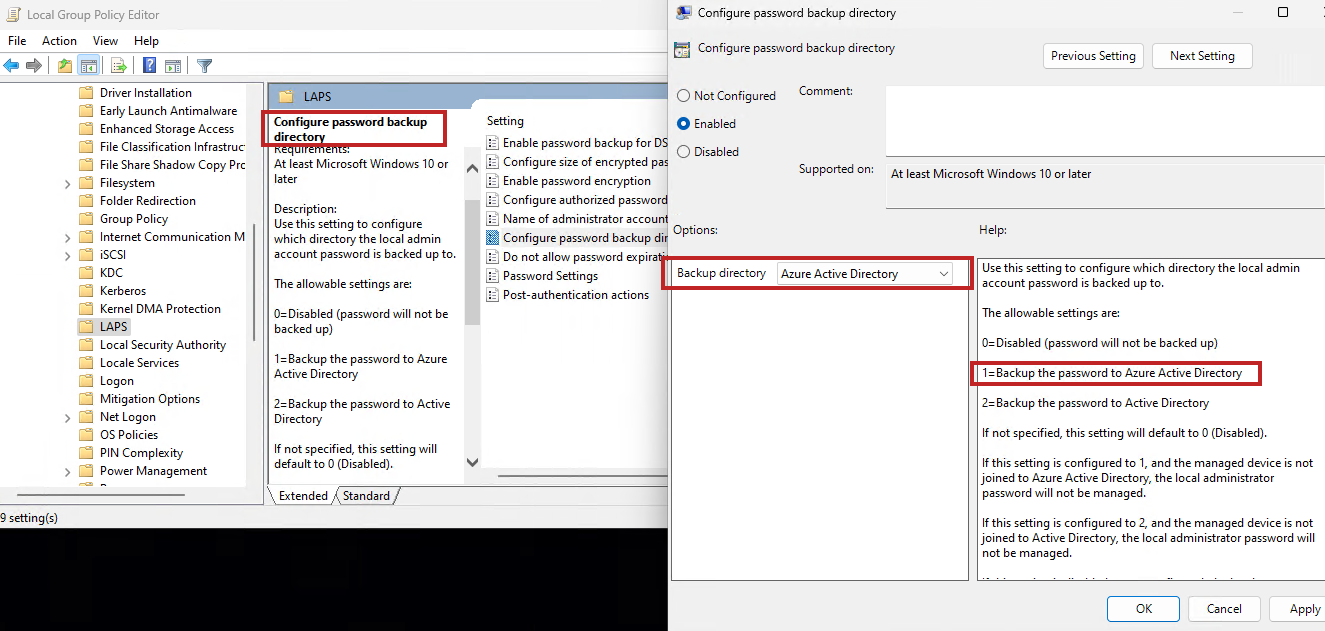Click the OS Policies folder icon

pos(86,435)
